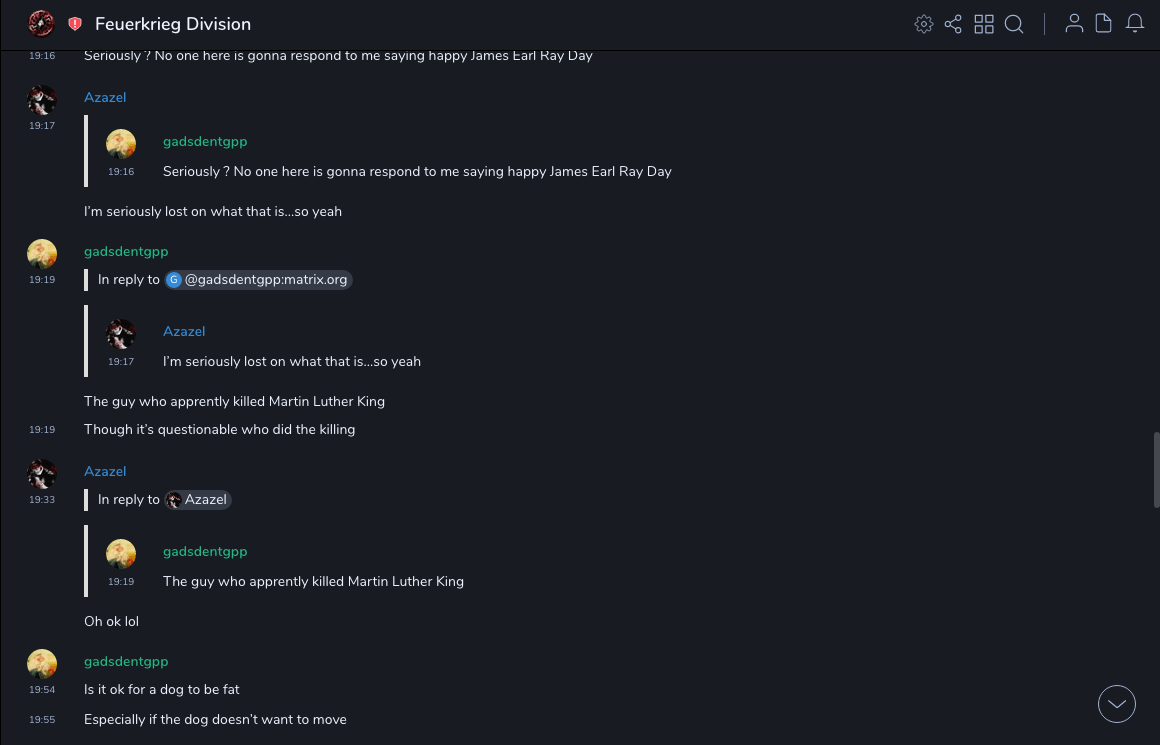This screenshot has width=1160, height=745.
Task: Click the Azazel mention pill in reply
Action: 198,500
